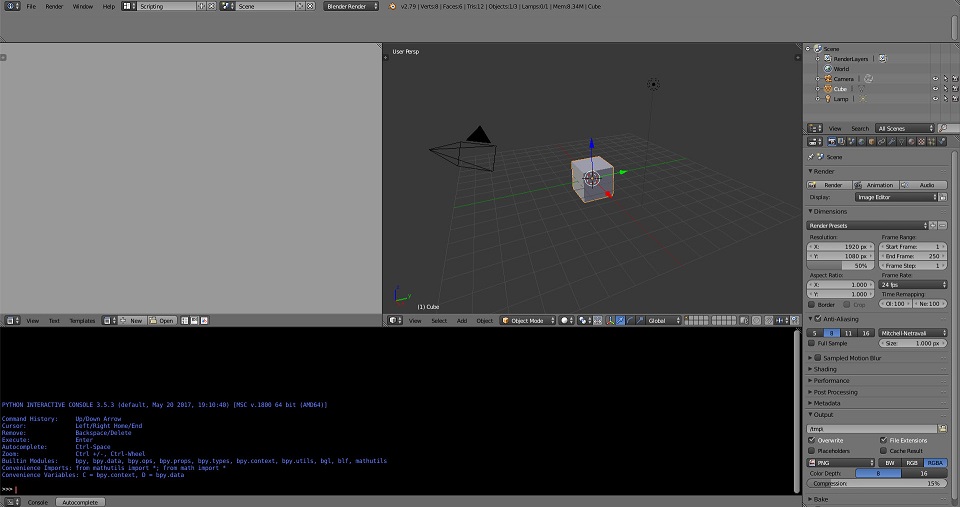
Task: Enable the Full Sample checkbox
Action: 812,343
